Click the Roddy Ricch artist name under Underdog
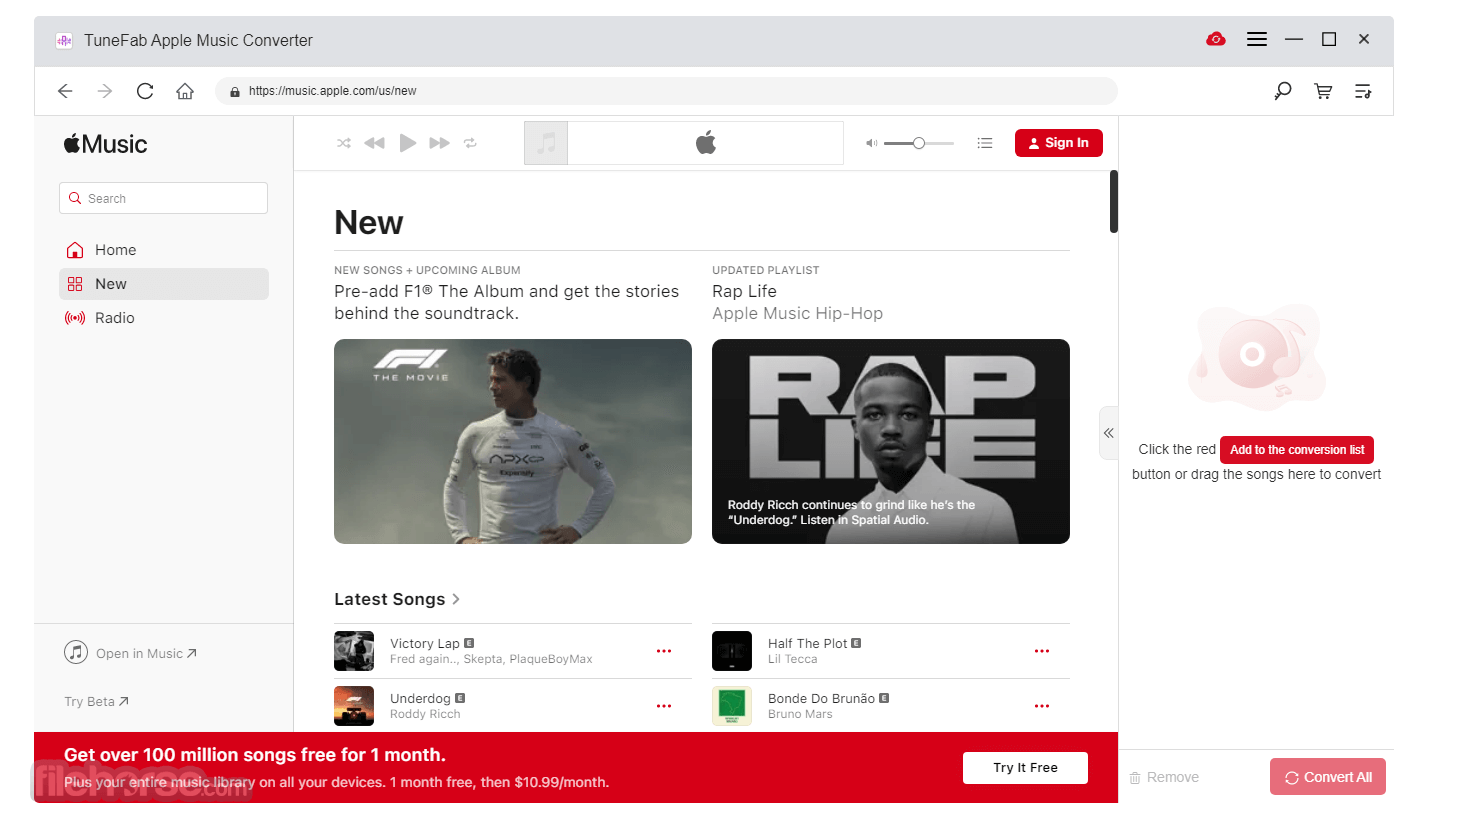This screenshot has width=1475, height=832. [x=425, y=714]
